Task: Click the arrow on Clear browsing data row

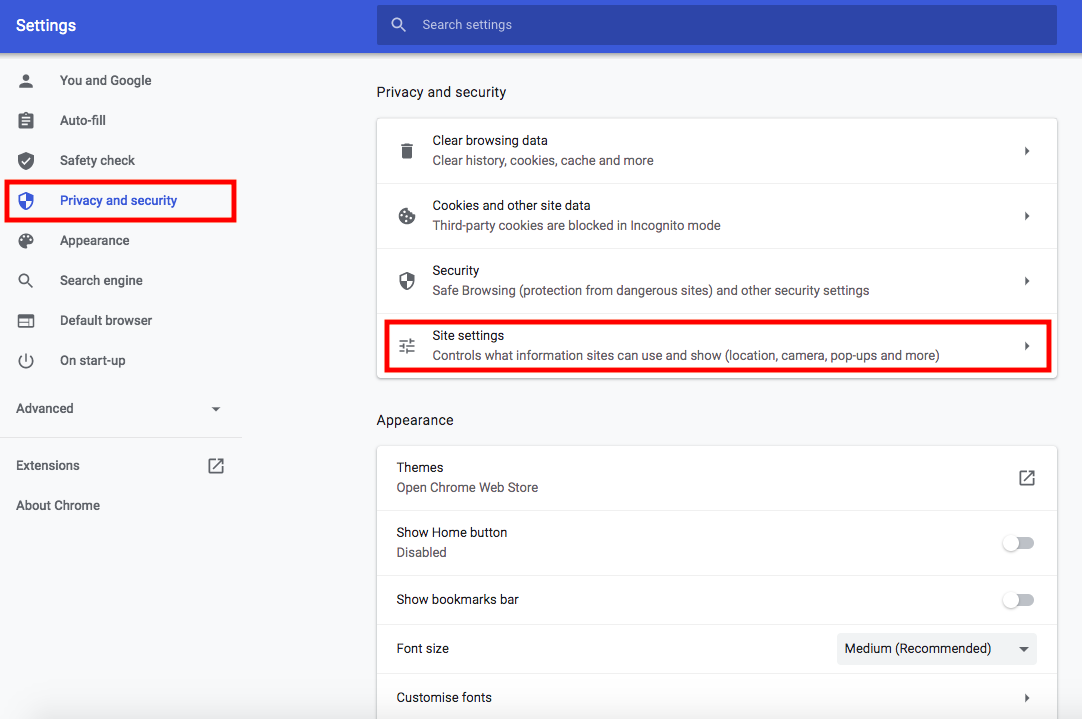Action: pyautogui.click(x=1027, y=151)
